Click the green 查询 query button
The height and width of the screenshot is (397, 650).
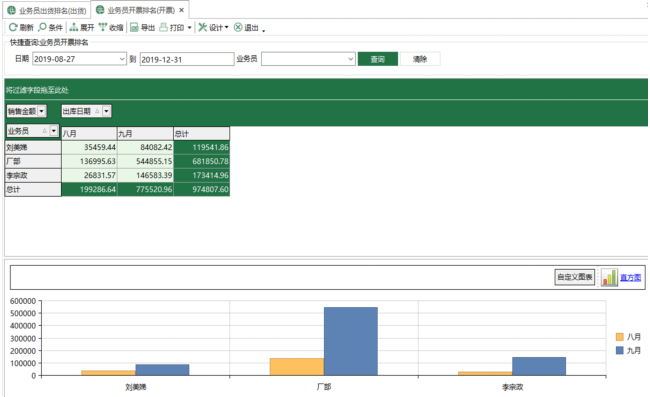click(378, 59)
